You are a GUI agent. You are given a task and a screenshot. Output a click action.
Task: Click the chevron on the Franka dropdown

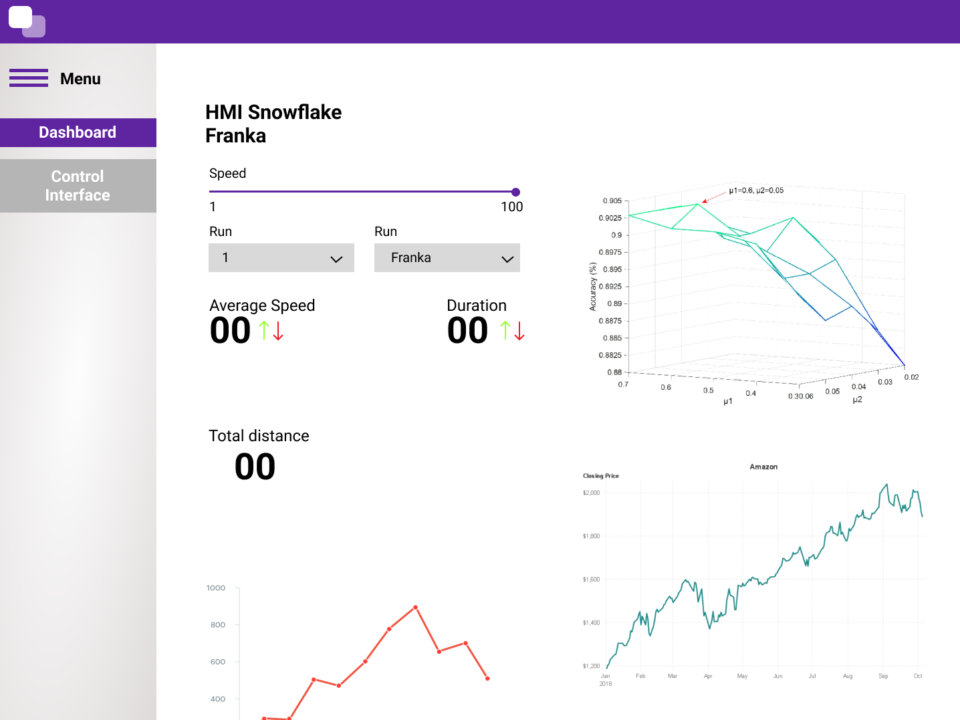coord(507,259)
